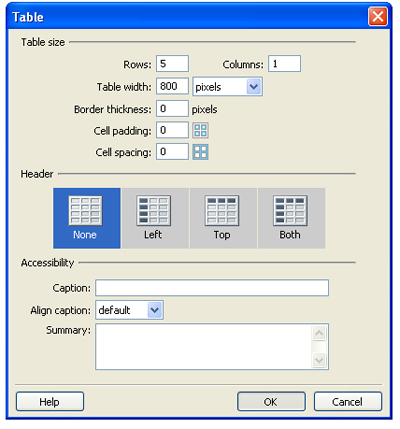Viewport: 400px width, 429px height.
Task: Focus the Table width value field
Action: pyautogui.click(x=172, y=86)
